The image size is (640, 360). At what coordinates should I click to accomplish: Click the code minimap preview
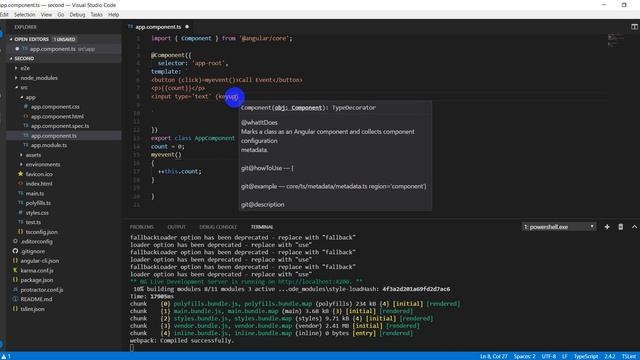(615, 40)
